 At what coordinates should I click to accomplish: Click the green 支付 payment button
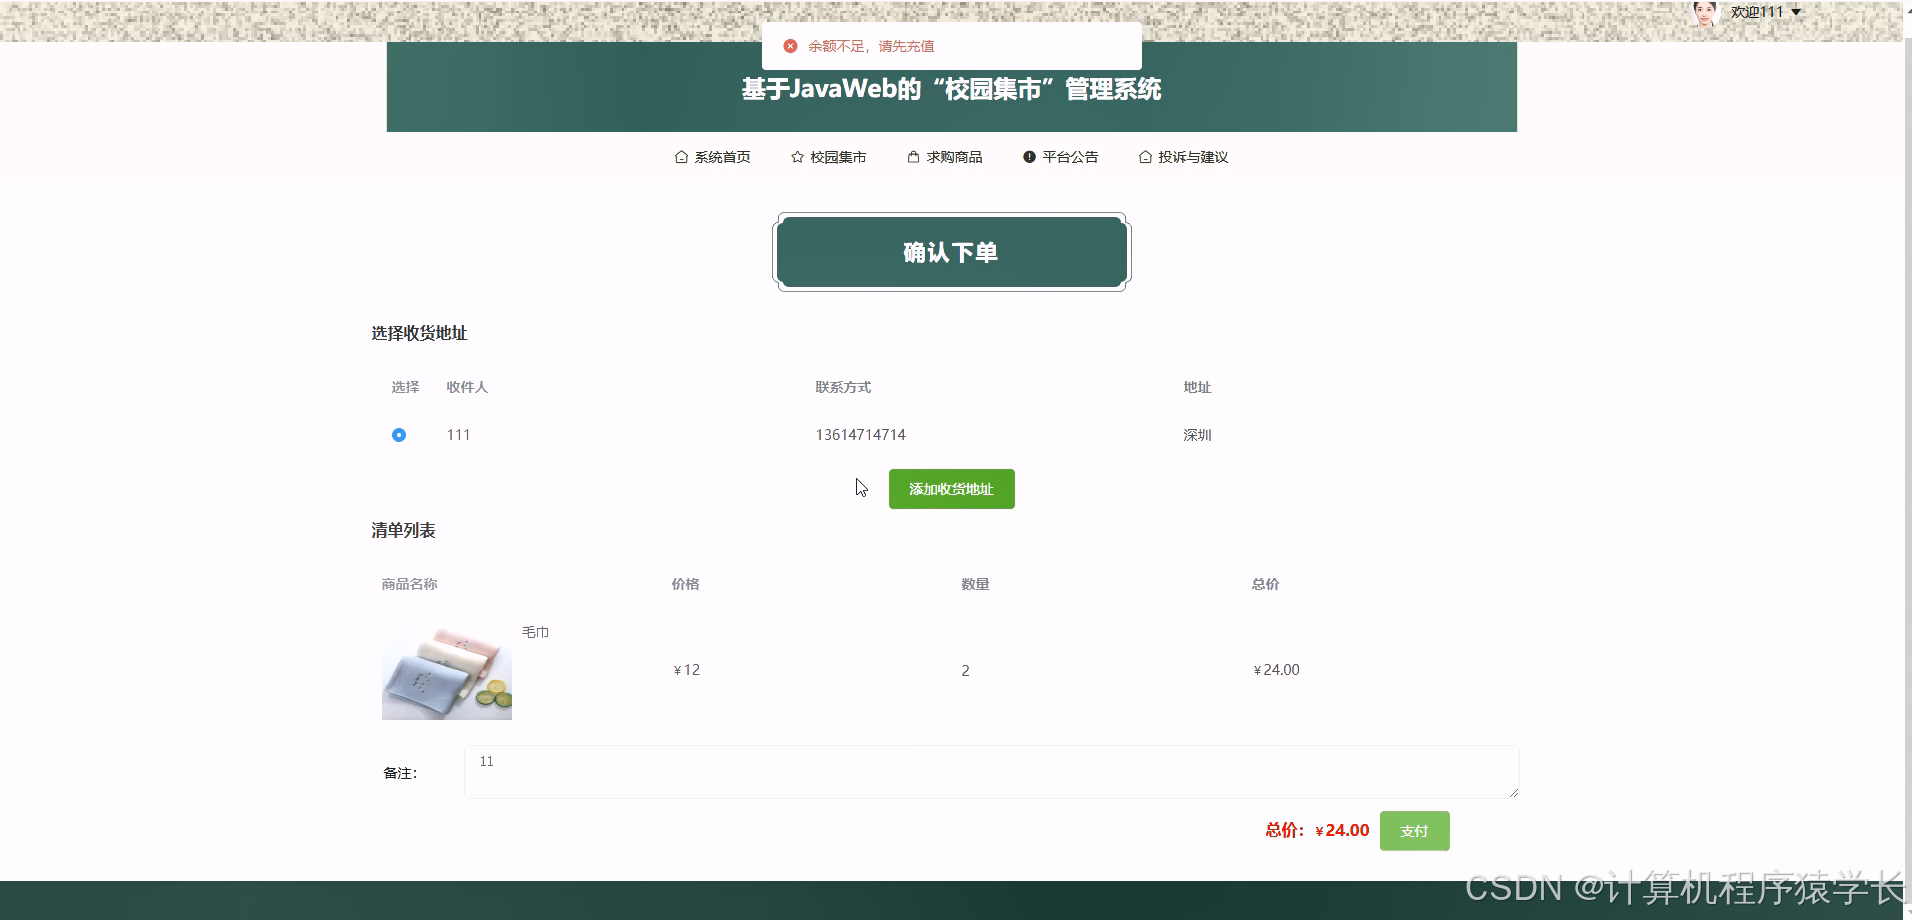coord(1414,830)
